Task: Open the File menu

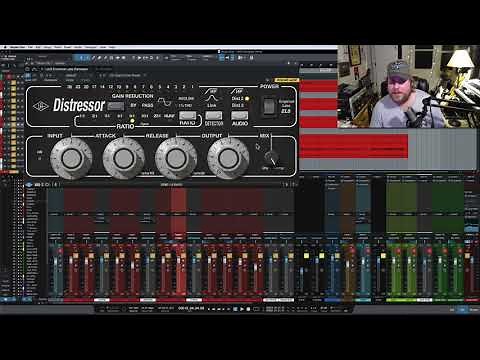Action: [x=30, y=47]
